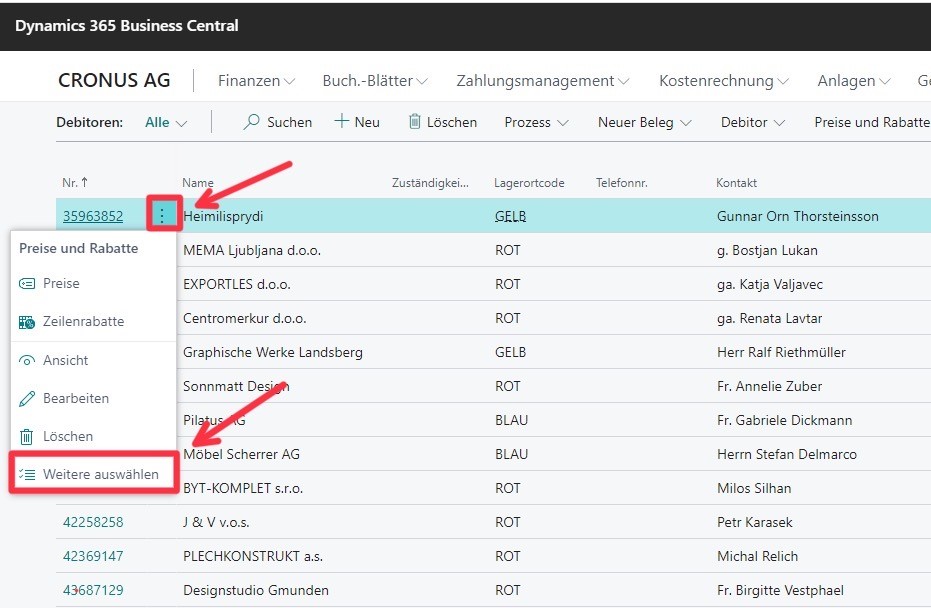
Task: Select Preise icon in context menu
Action: coord(27,284)
